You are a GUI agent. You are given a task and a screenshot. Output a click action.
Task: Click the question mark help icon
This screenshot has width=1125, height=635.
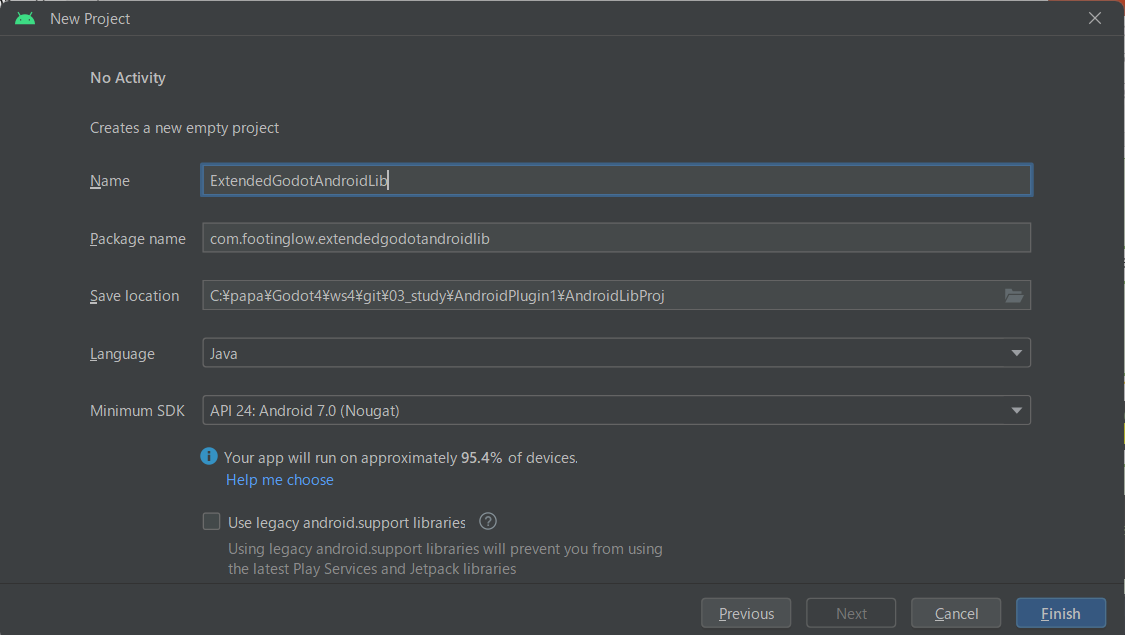pos(488,521)
